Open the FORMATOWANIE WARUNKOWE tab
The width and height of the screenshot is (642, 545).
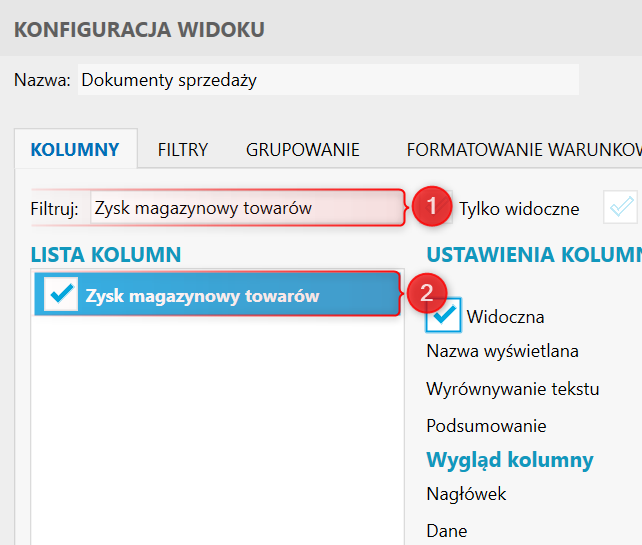(524, 149)
